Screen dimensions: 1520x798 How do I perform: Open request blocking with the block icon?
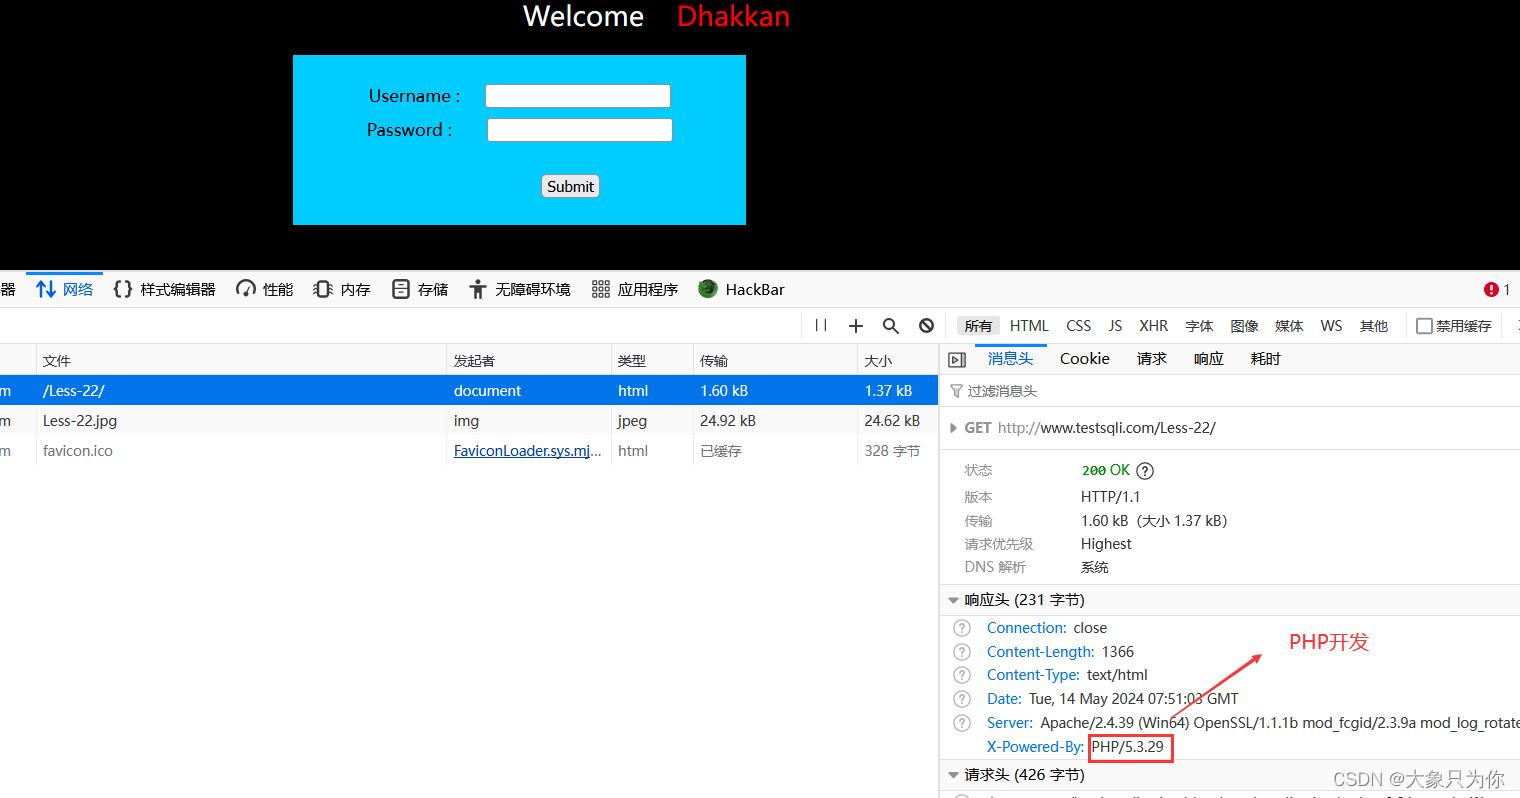click(x=927, y=325)
